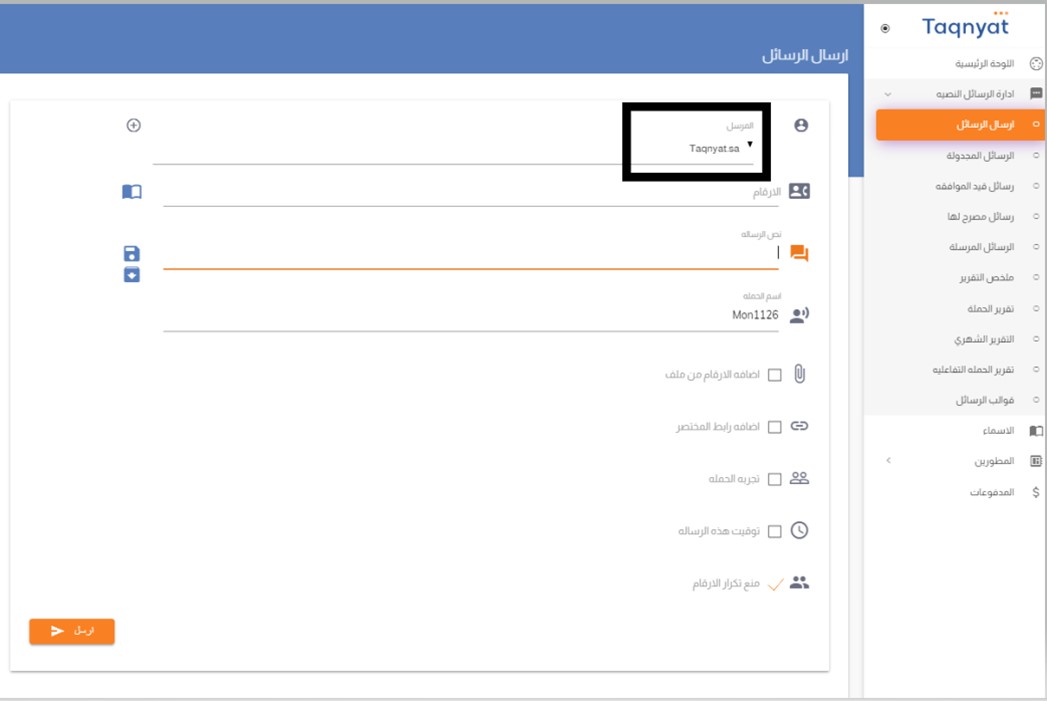
Task: Open قوالب الرسائل message templates
Action: [985, 400]
